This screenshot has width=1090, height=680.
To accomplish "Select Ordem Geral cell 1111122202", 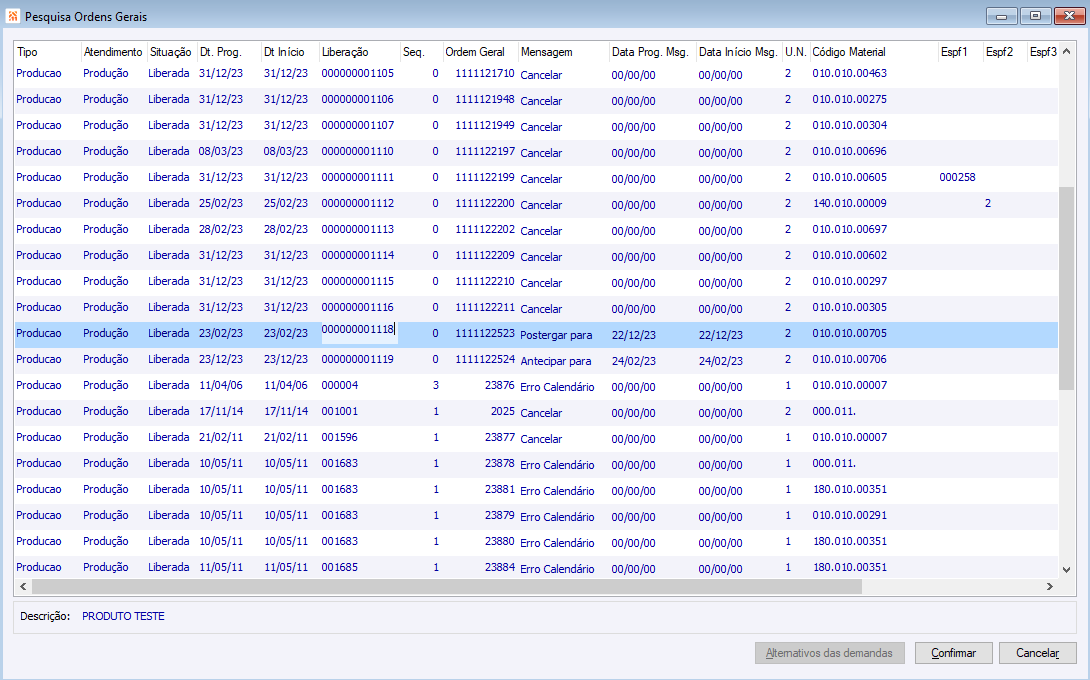I will coord(485,229).
